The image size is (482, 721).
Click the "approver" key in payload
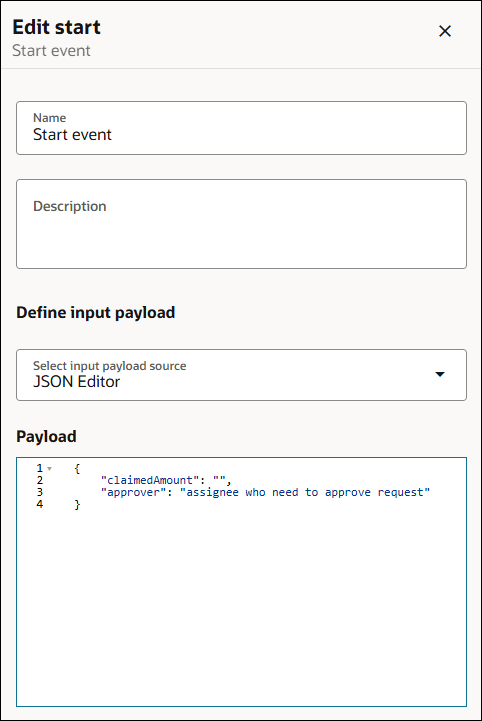133,492
